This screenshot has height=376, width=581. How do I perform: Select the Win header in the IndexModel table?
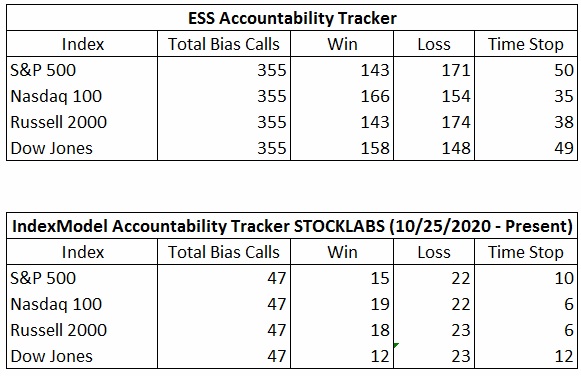pyautogui.click(x=342, y=252)
